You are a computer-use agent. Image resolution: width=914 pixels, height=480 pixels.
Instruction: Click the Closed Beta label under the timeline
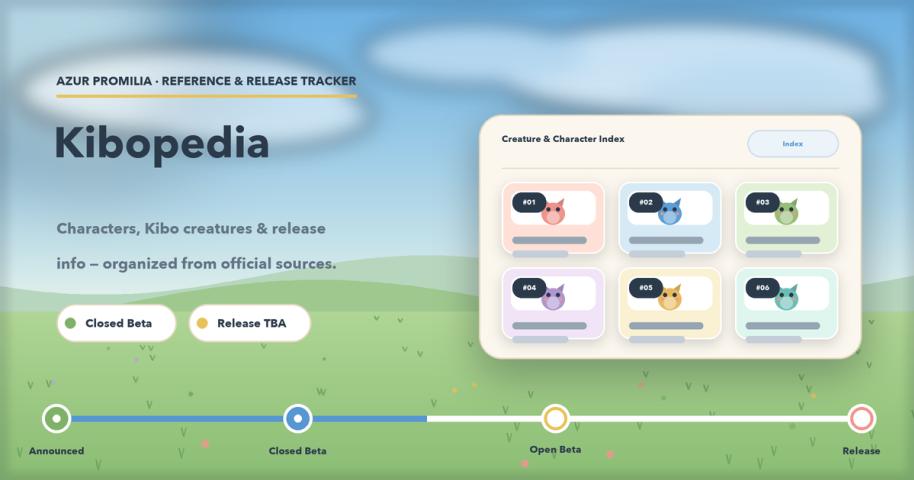click(298, 451)
